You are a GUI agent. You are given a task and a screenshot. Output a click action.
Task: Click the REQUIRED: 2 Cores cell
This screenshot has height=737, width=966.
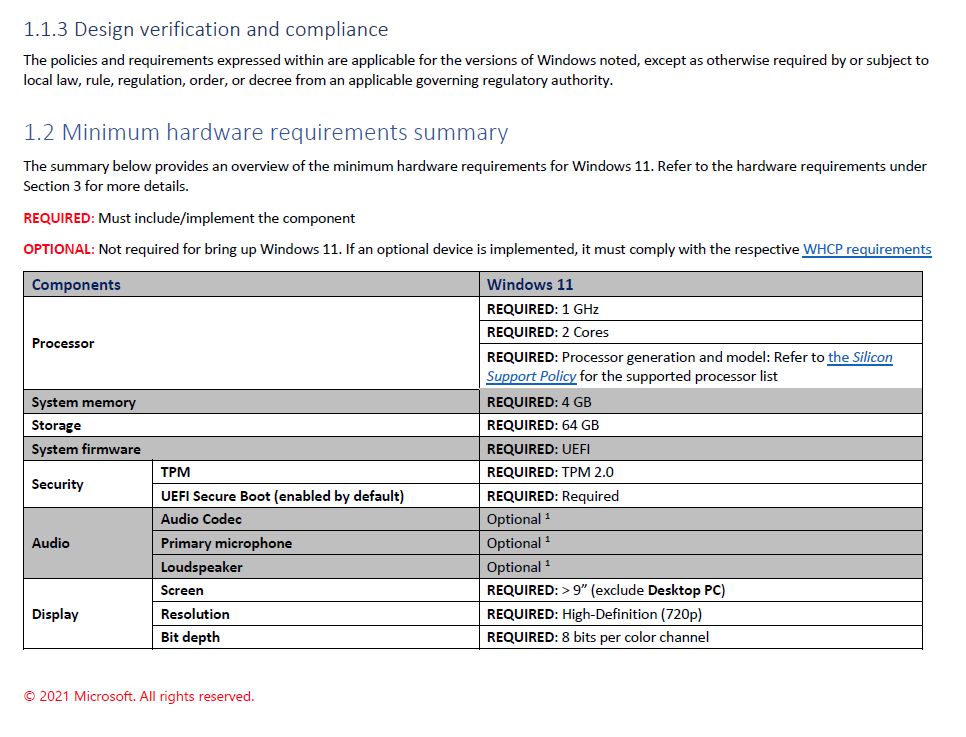pyautogui.click(x=700, y=332)
